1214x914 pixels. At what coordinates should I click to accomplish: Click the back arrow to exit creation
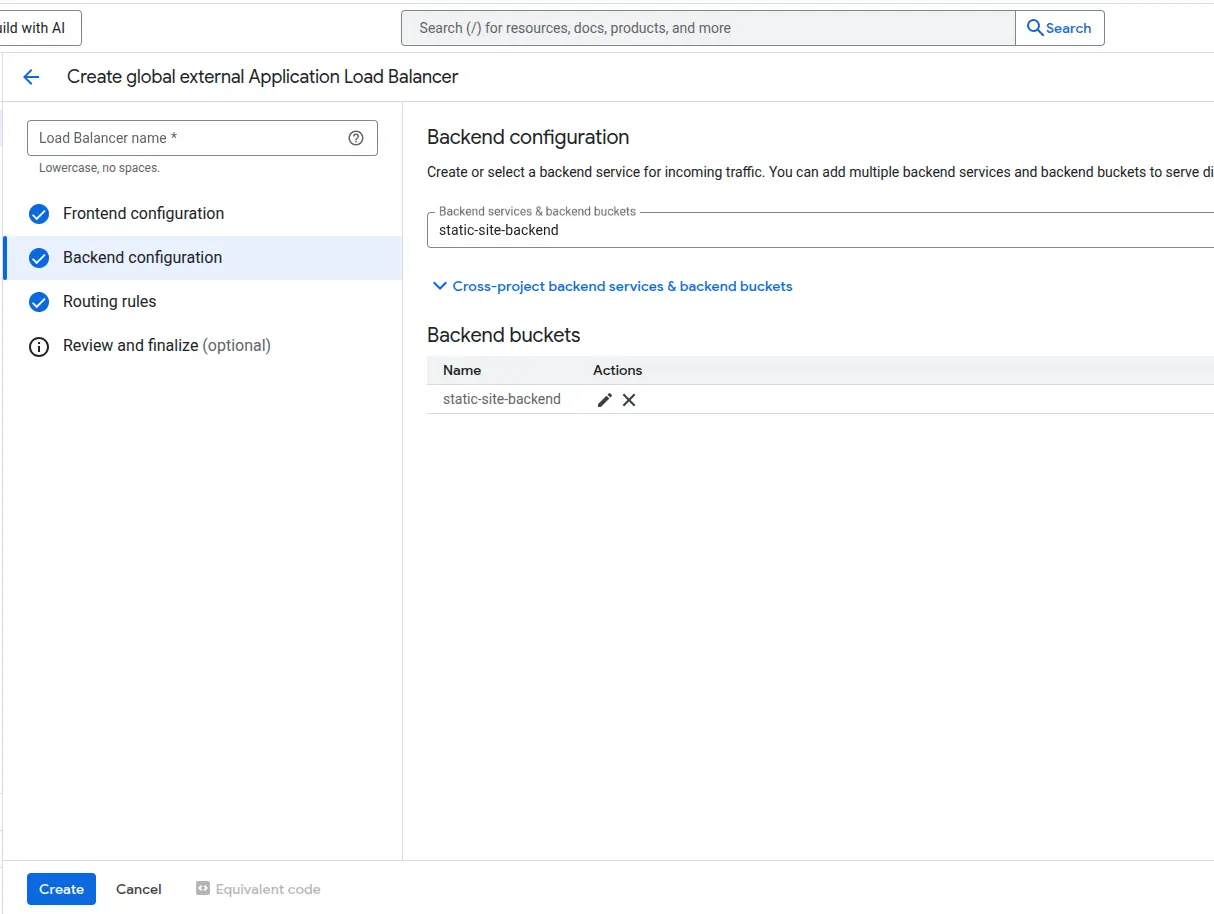click(31, 77)
